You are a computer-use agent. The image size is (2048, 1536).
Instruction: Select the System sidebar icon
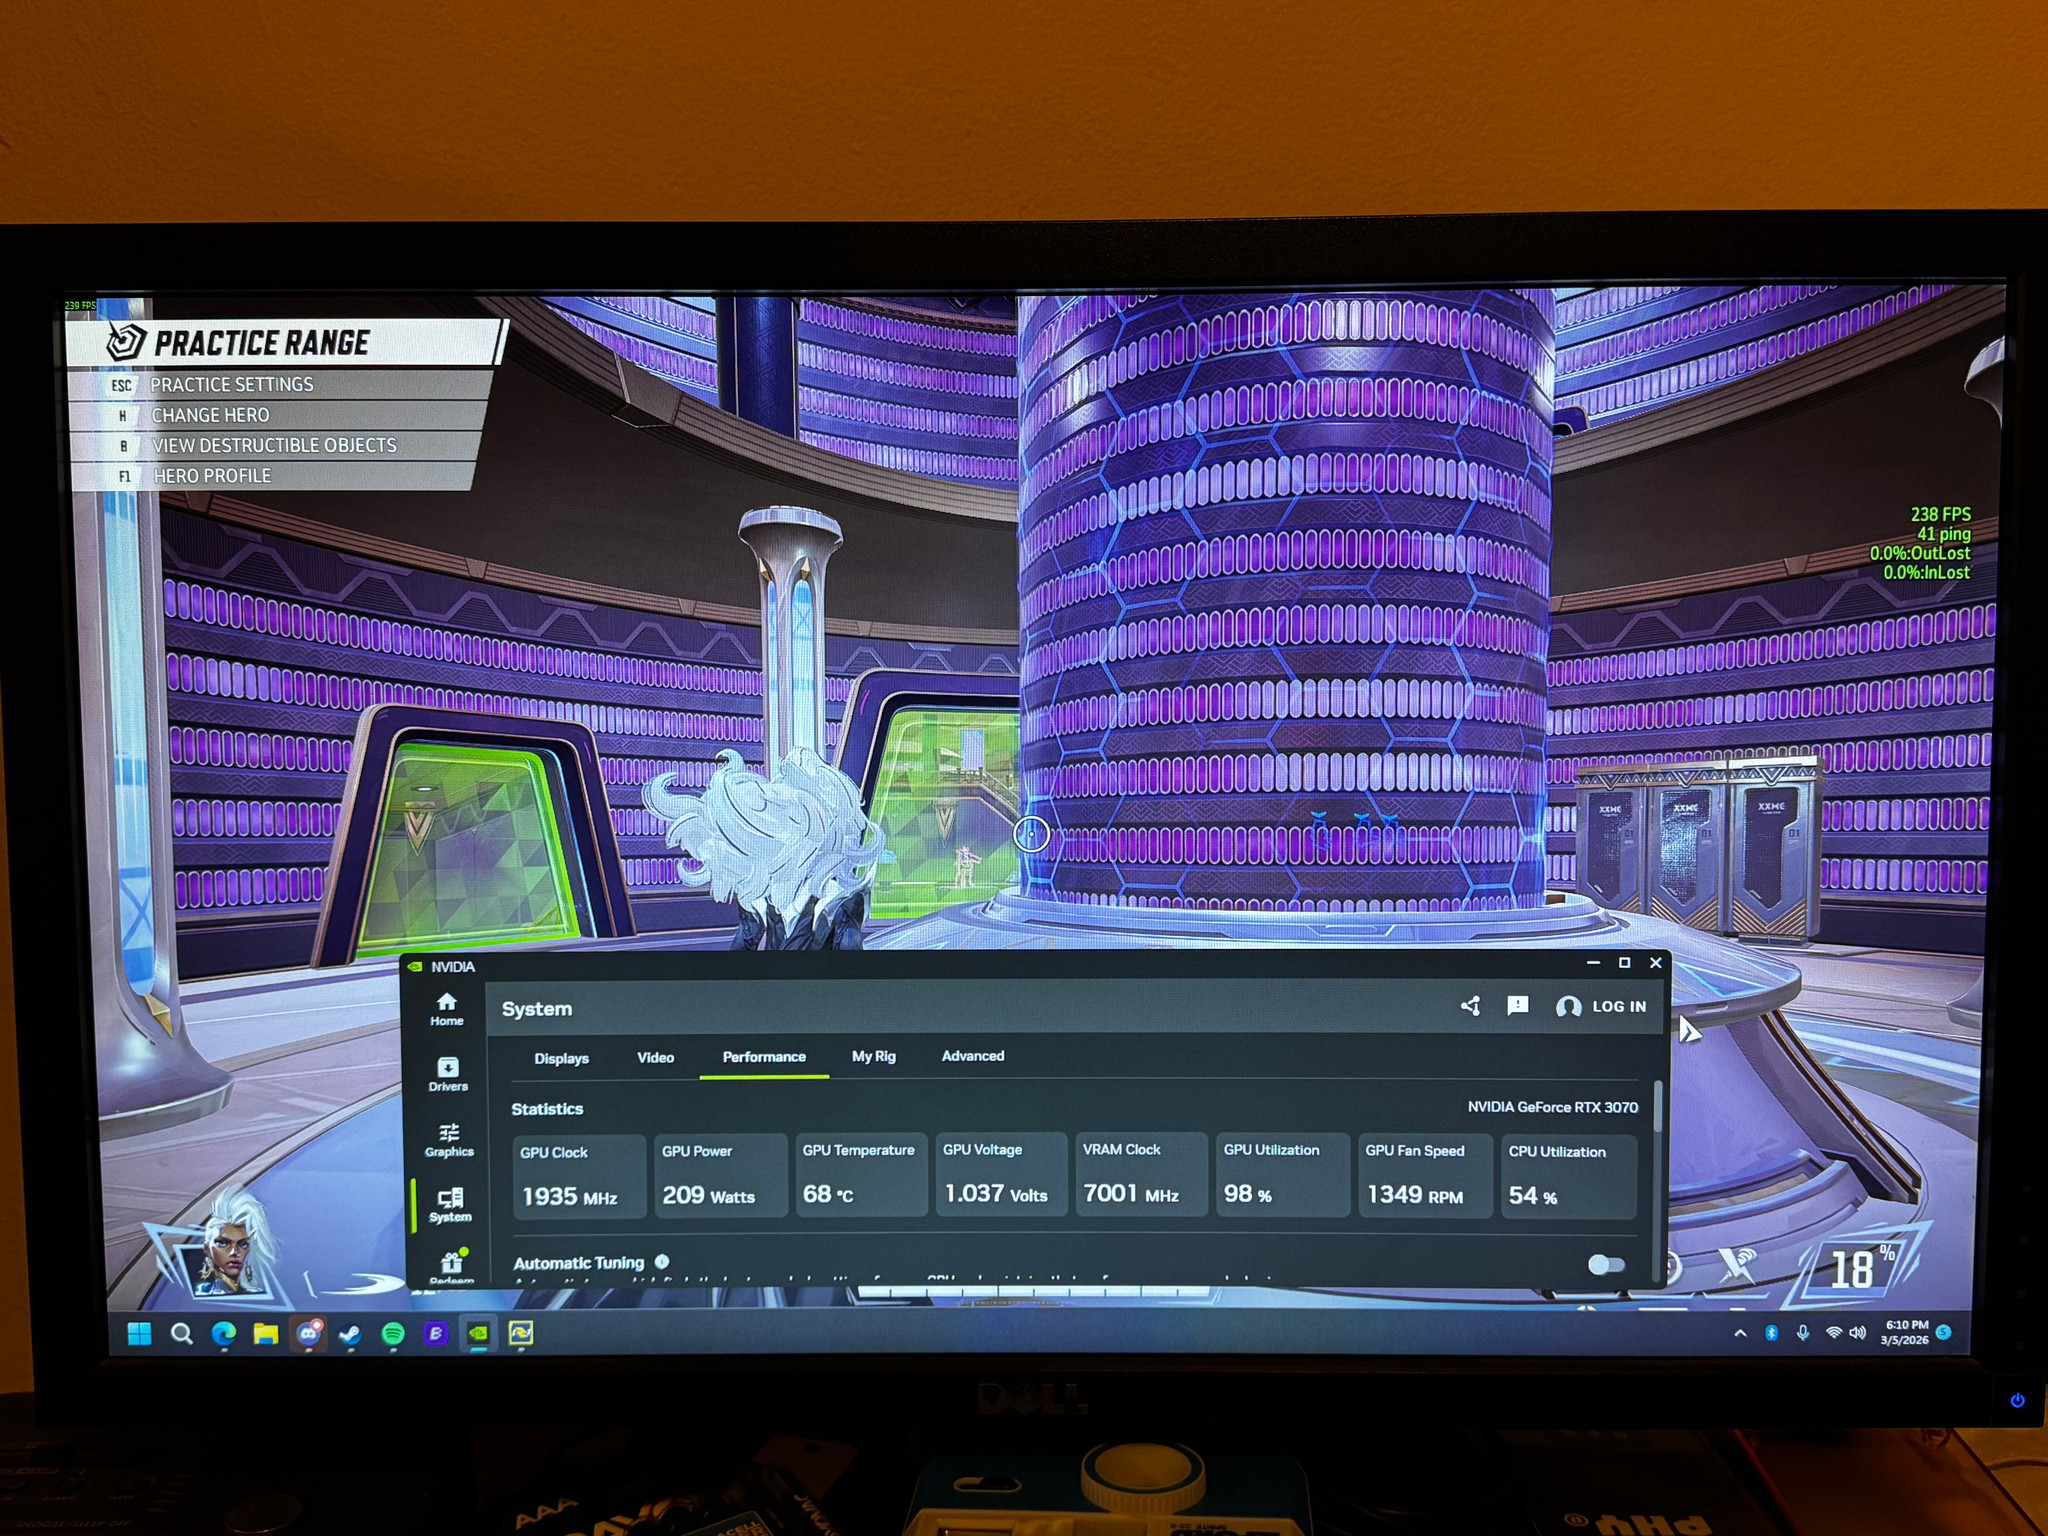pos(450,1205)
